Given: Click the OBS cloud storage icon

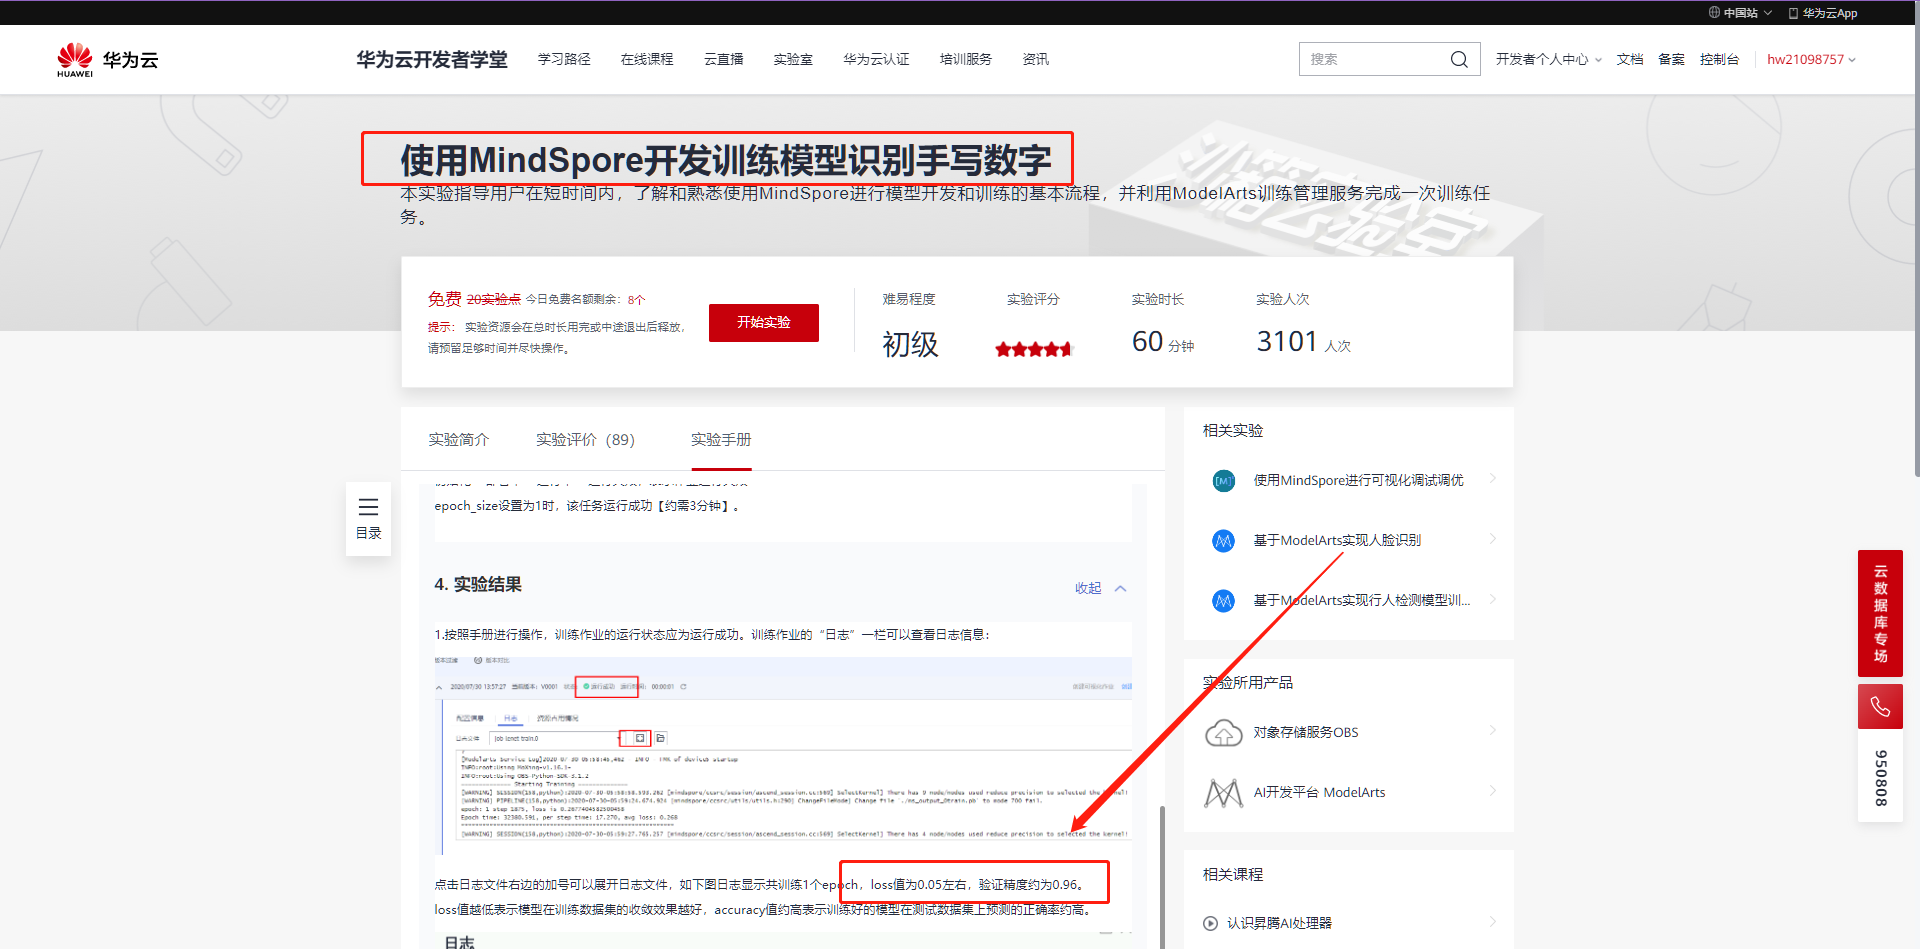Looking at the screenshot, I should click(x=1223, y=733).
